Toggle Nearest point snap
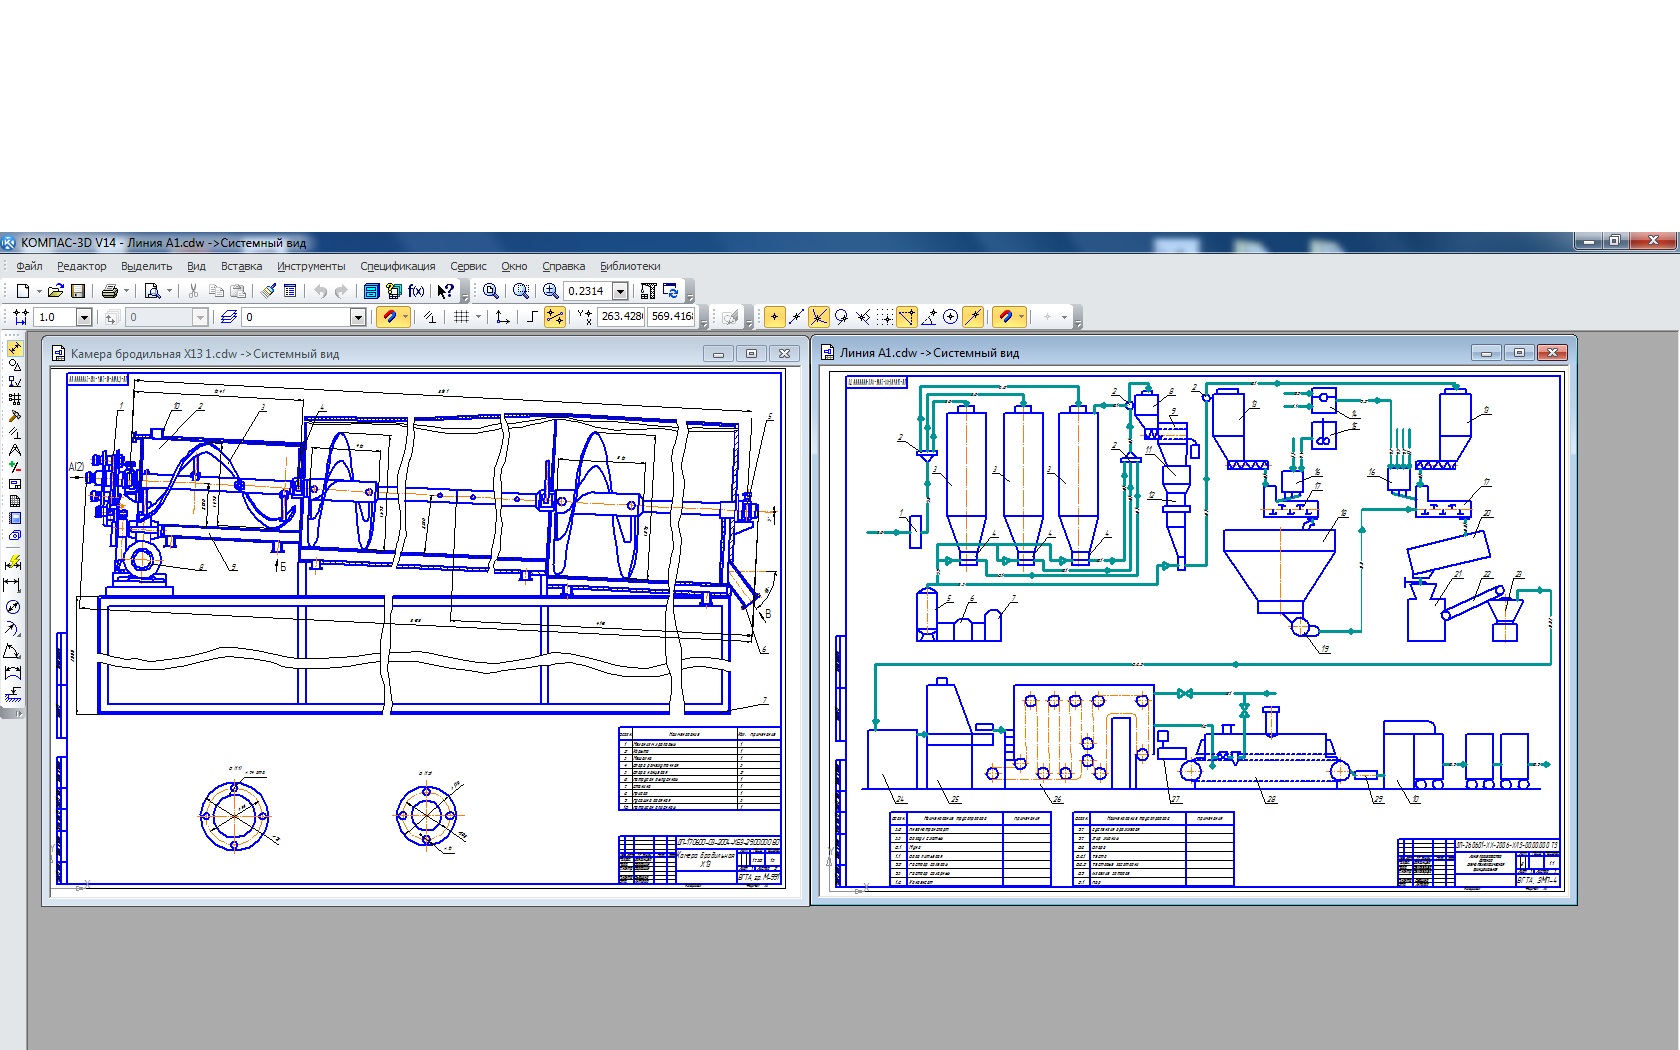This screenshot has width=1680, height=1050. click(x=775, y=317)
